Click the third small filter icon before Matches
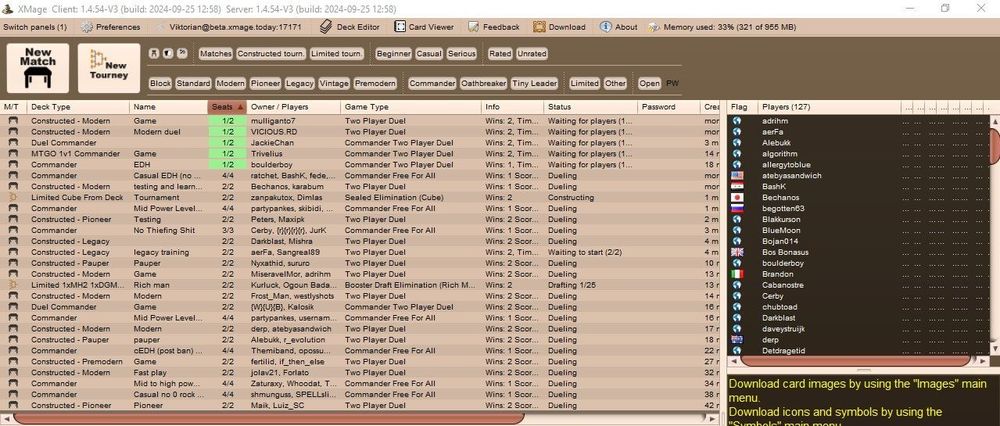Viewport: 1000px width, 426px height. coord(182,54)
